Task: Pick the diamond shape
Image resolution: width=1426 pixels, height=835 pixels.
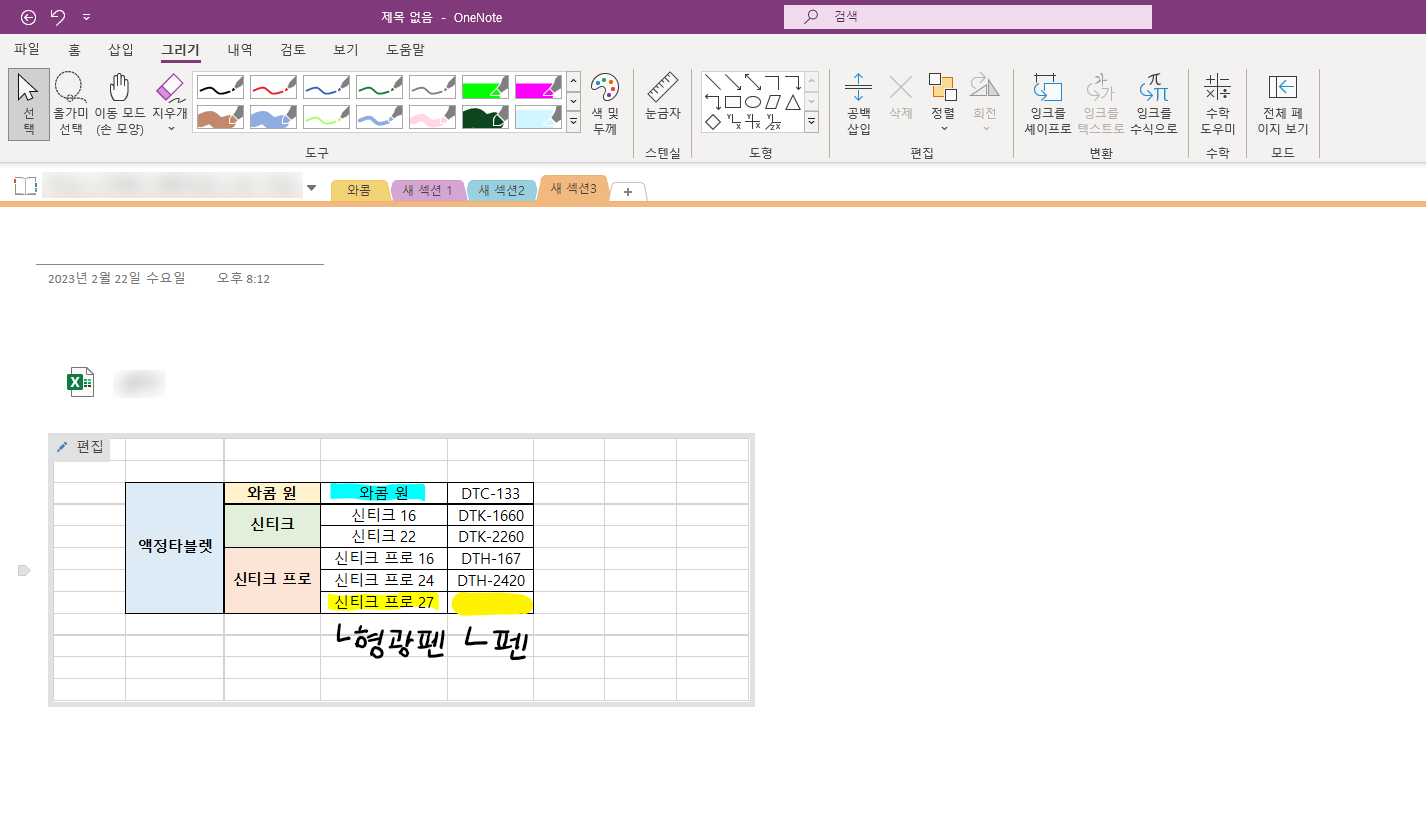Action: click(x=713, y=122)
